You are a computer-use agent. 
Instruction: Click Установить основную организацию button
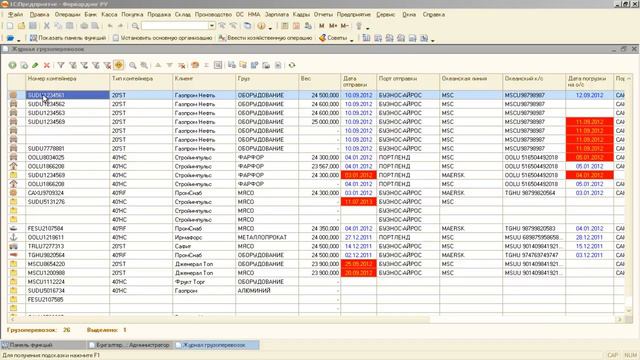click(162, 38)
